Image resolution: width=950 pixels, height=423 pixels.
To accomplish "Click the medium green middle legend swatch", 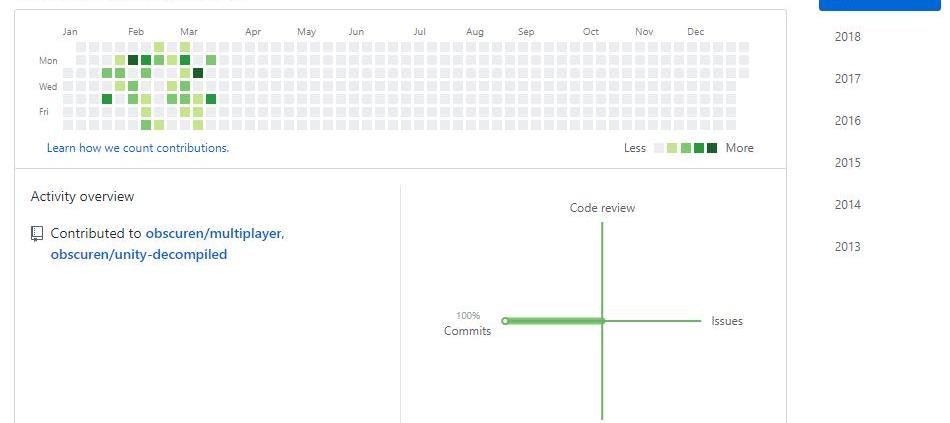I will pos(686,148).
